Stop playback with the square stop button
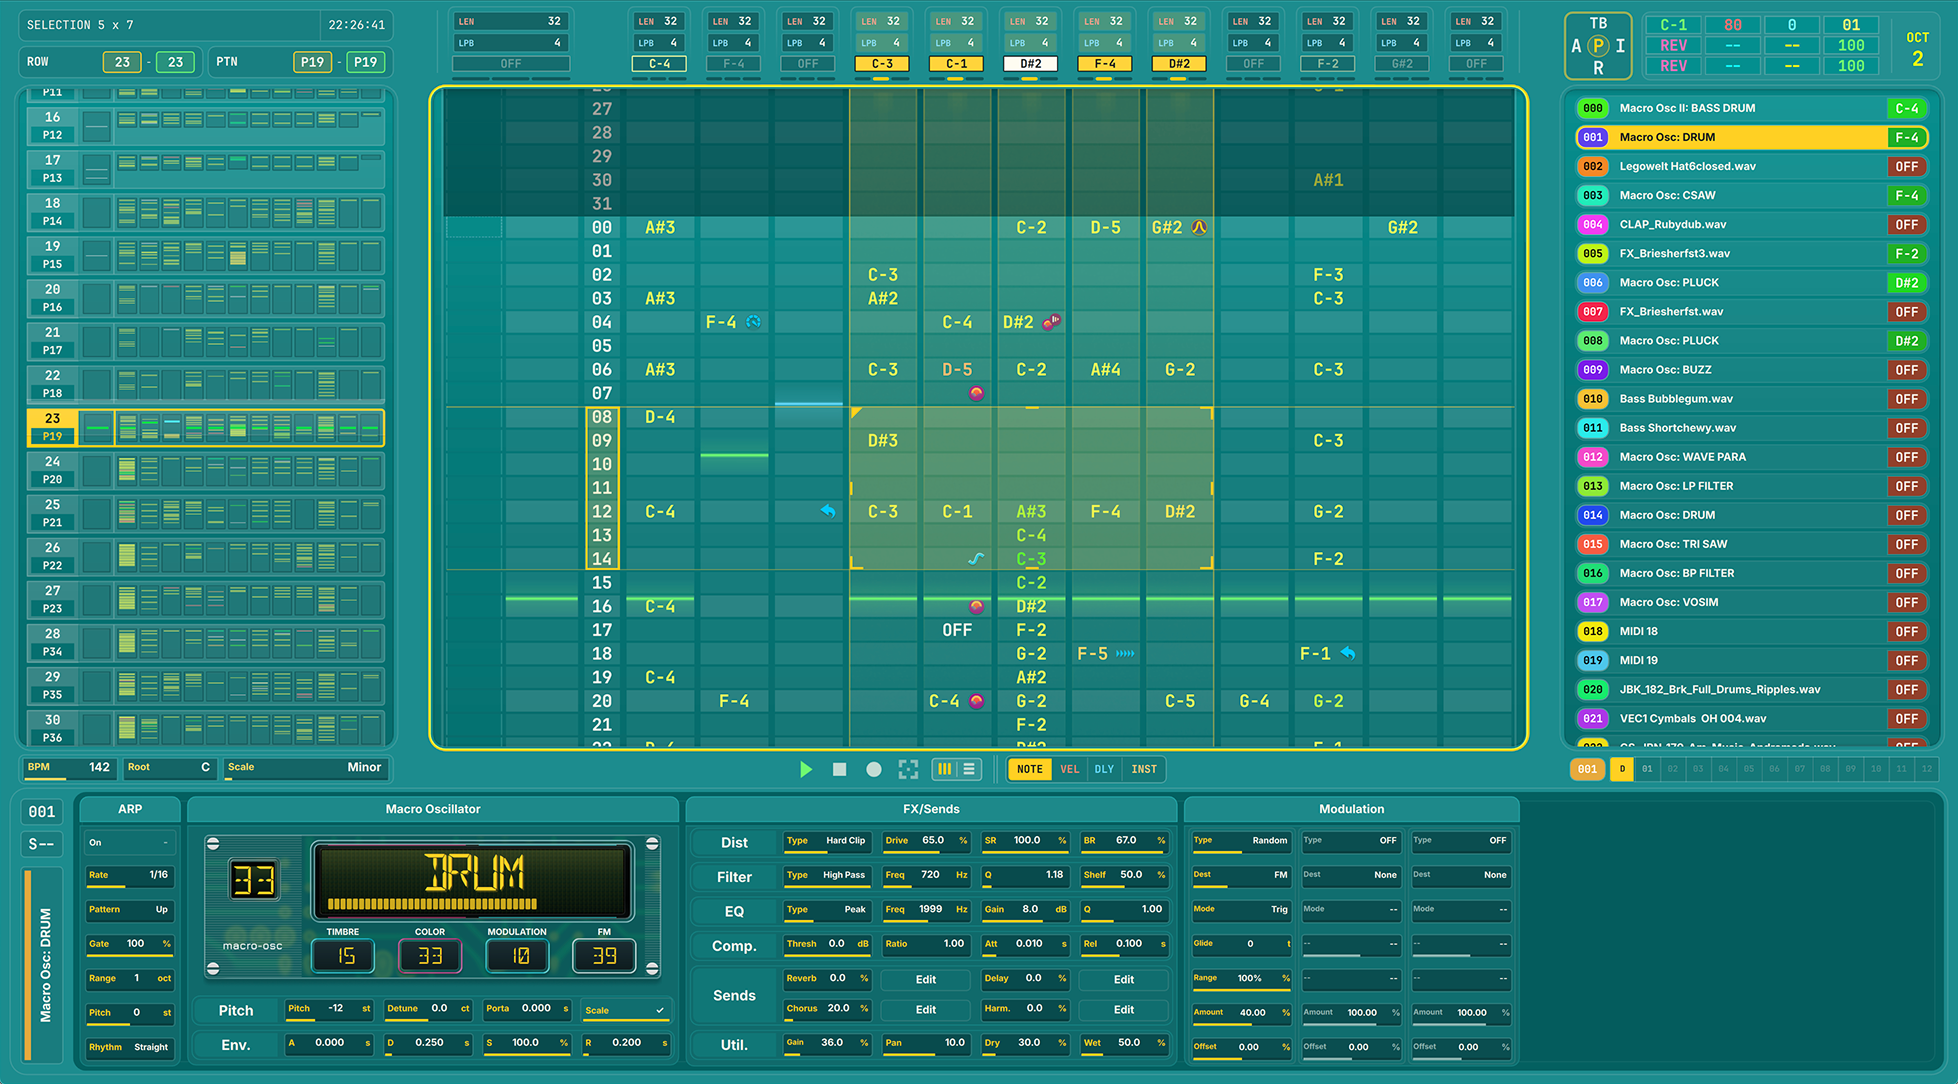The width and height of the screenshot is (1958, 1084). pos(840,769)
